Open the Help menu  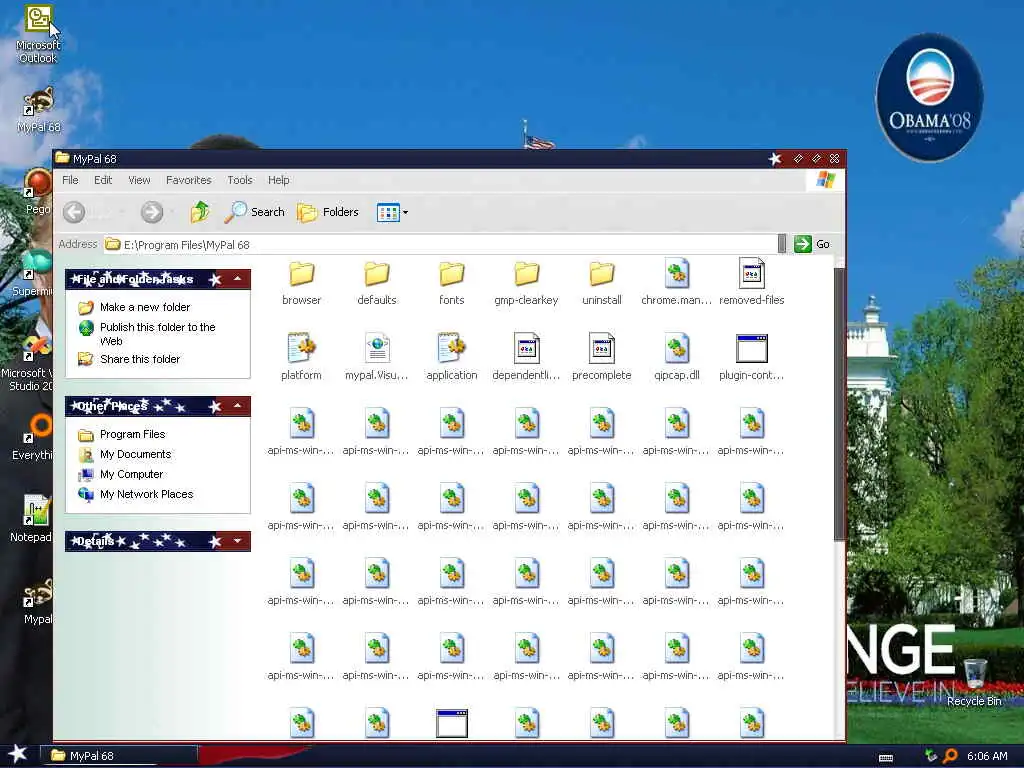(x=278, y=180)
